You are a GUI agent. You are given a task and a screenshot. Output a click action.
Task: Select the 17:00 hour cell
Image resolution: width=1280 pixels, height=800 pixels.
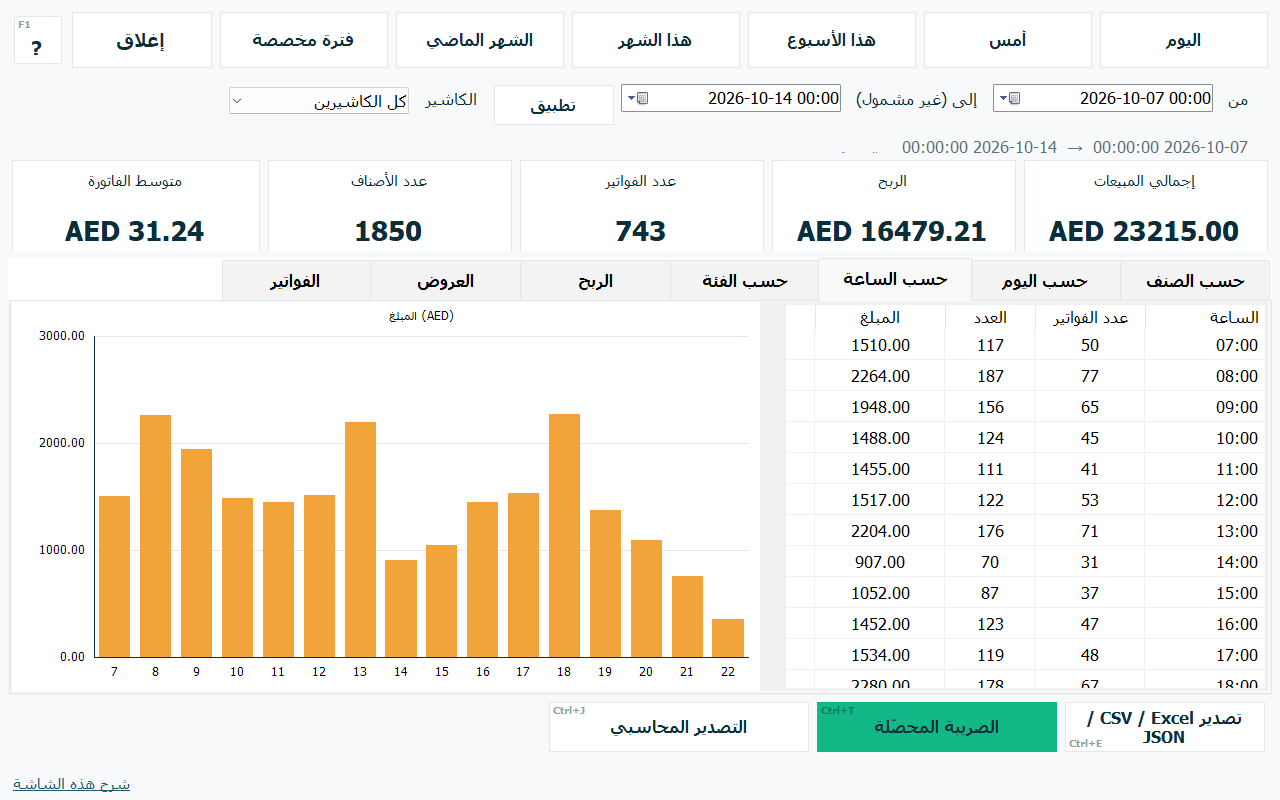(1204, 655)
